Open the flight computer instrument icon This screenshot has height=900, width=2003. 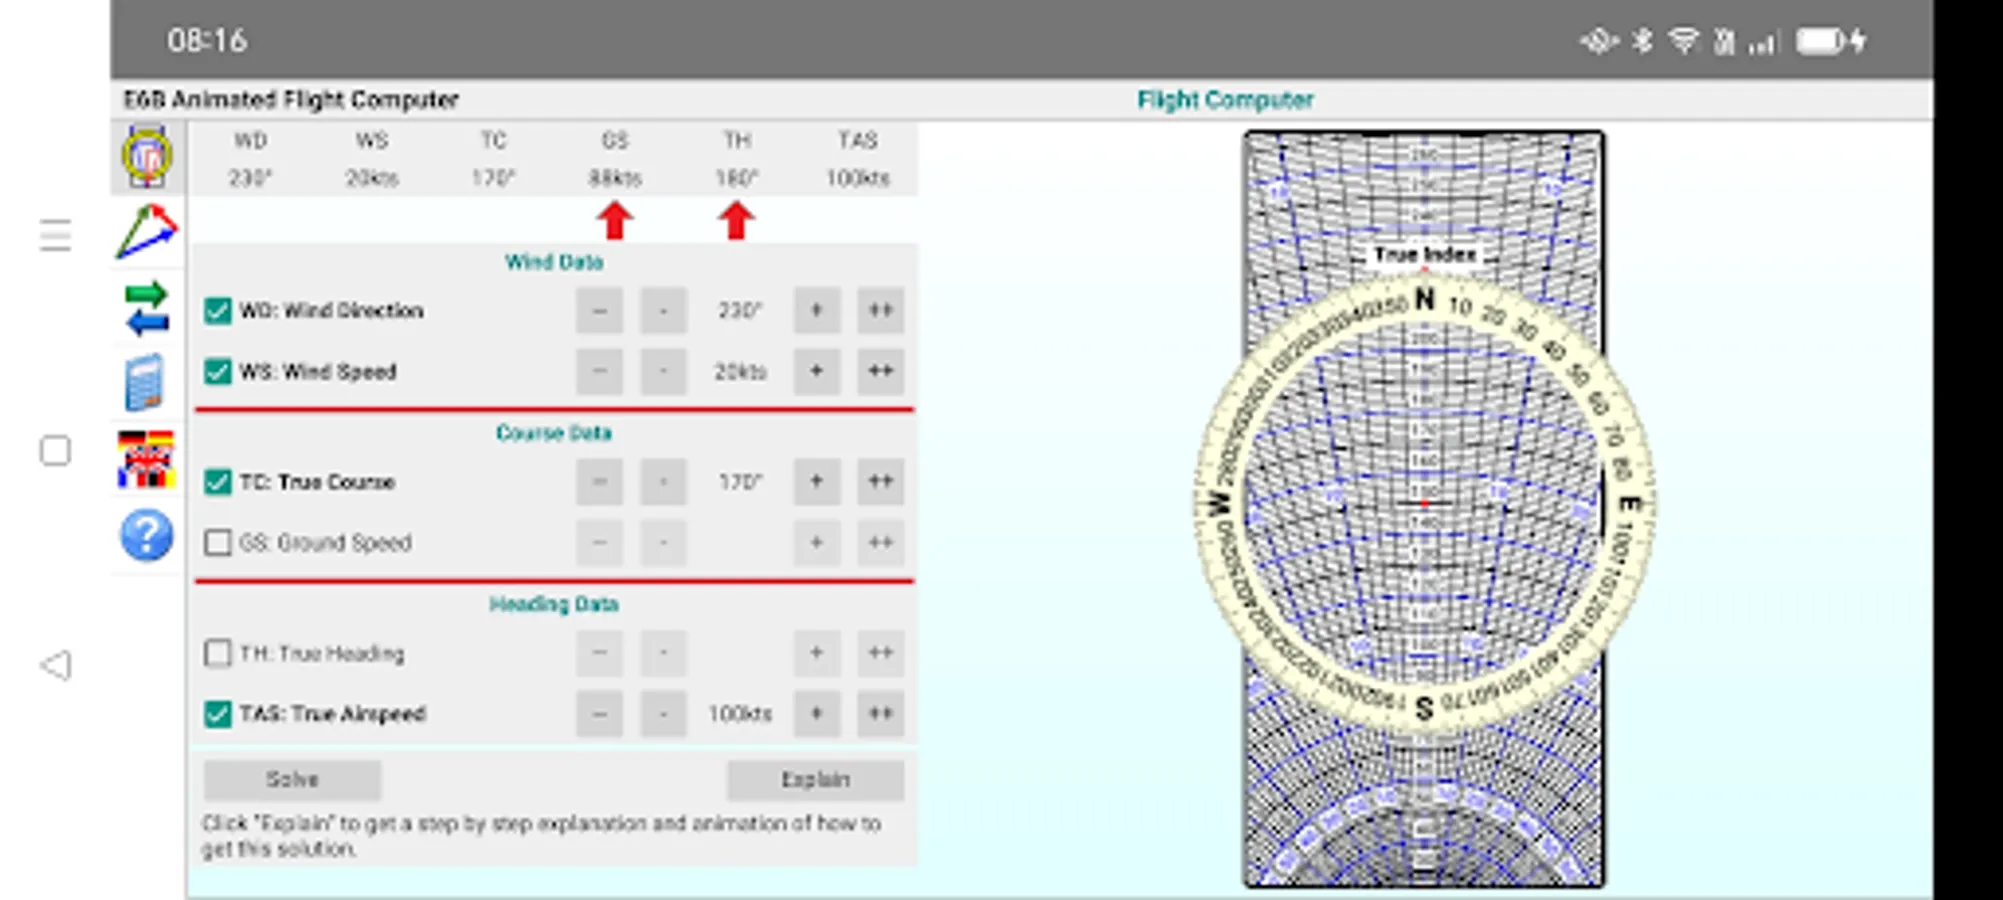[147, 156]
